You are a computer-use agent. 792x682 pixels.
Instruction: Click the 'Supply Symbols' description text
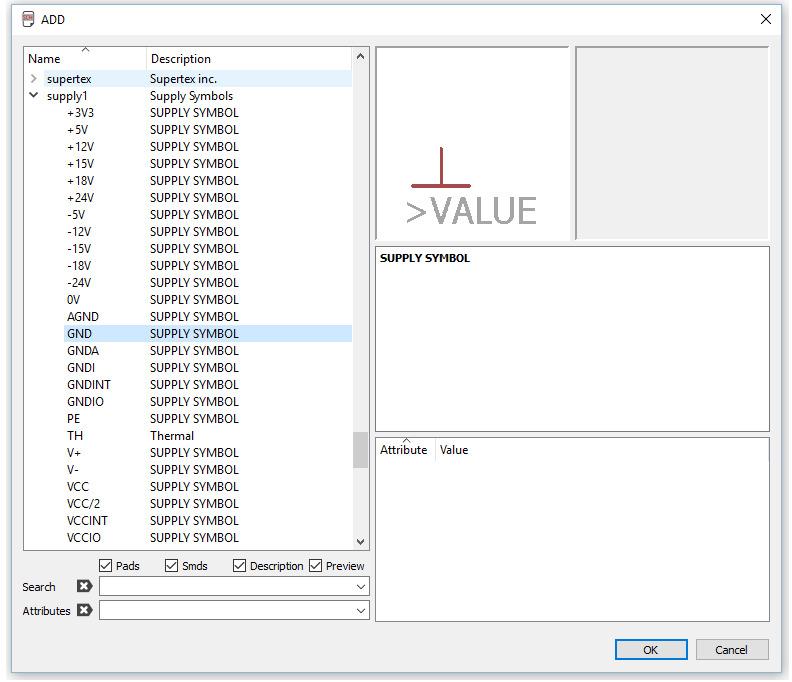pyautogui.click(x=191, y=96)
